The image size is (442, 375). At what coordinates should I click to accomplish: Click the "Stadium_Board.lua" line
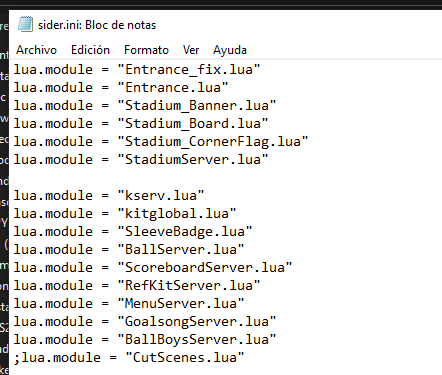coord(141,124)
